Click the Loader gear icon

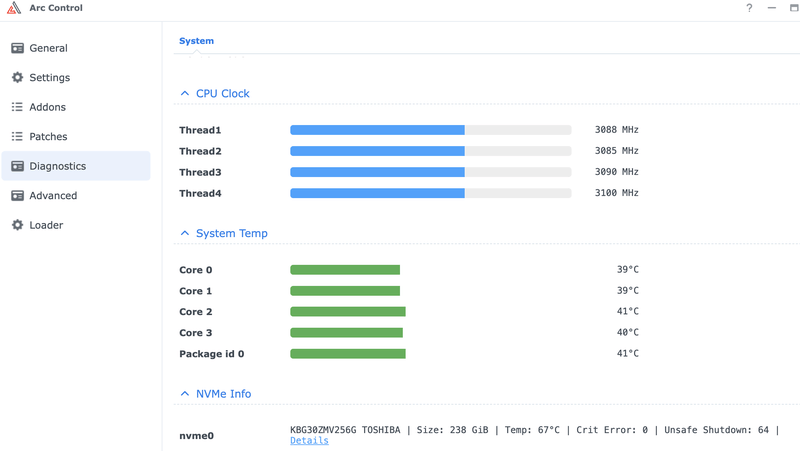pos(17,225)
